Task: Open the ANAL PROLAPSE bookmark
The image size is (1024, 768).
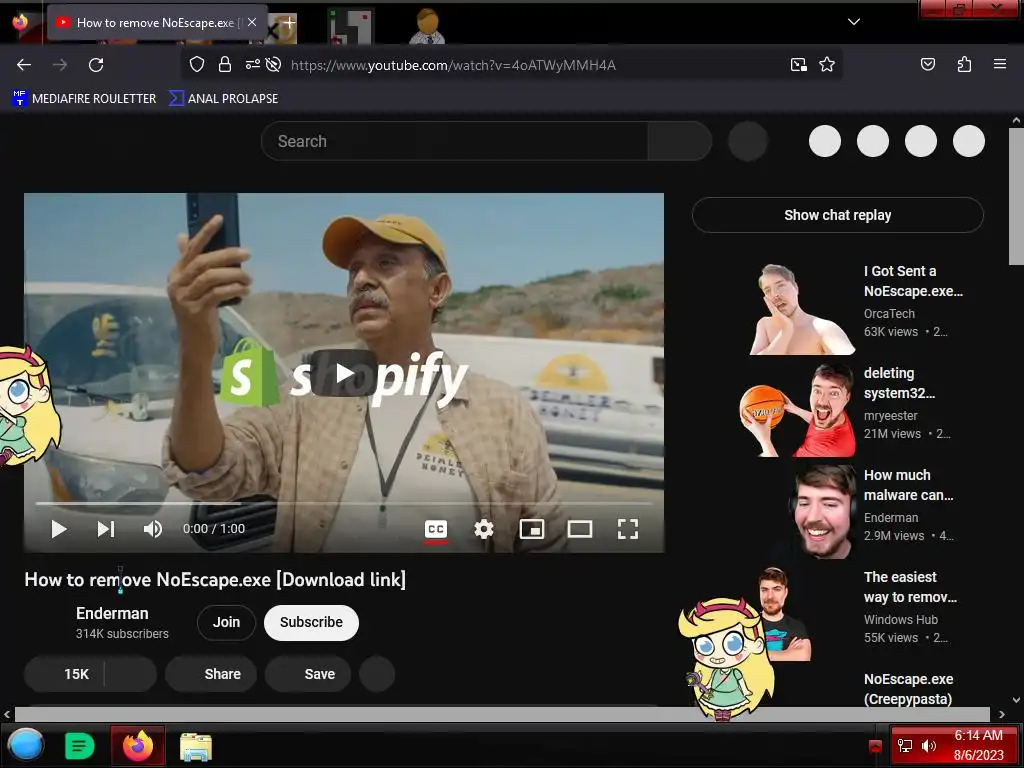Action: tap(223, 99)
